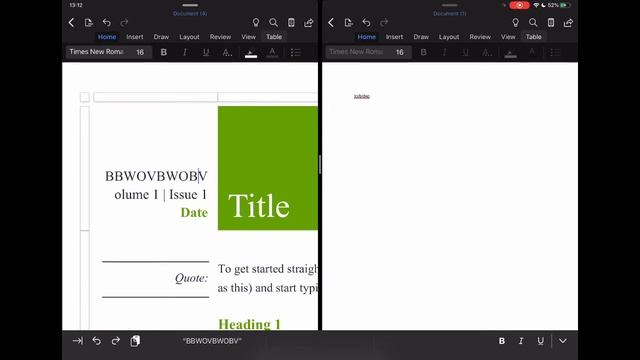The width and height of the screenshot is (640, 360).
Task: Go back in left Word window
Action: click(71, 22)
